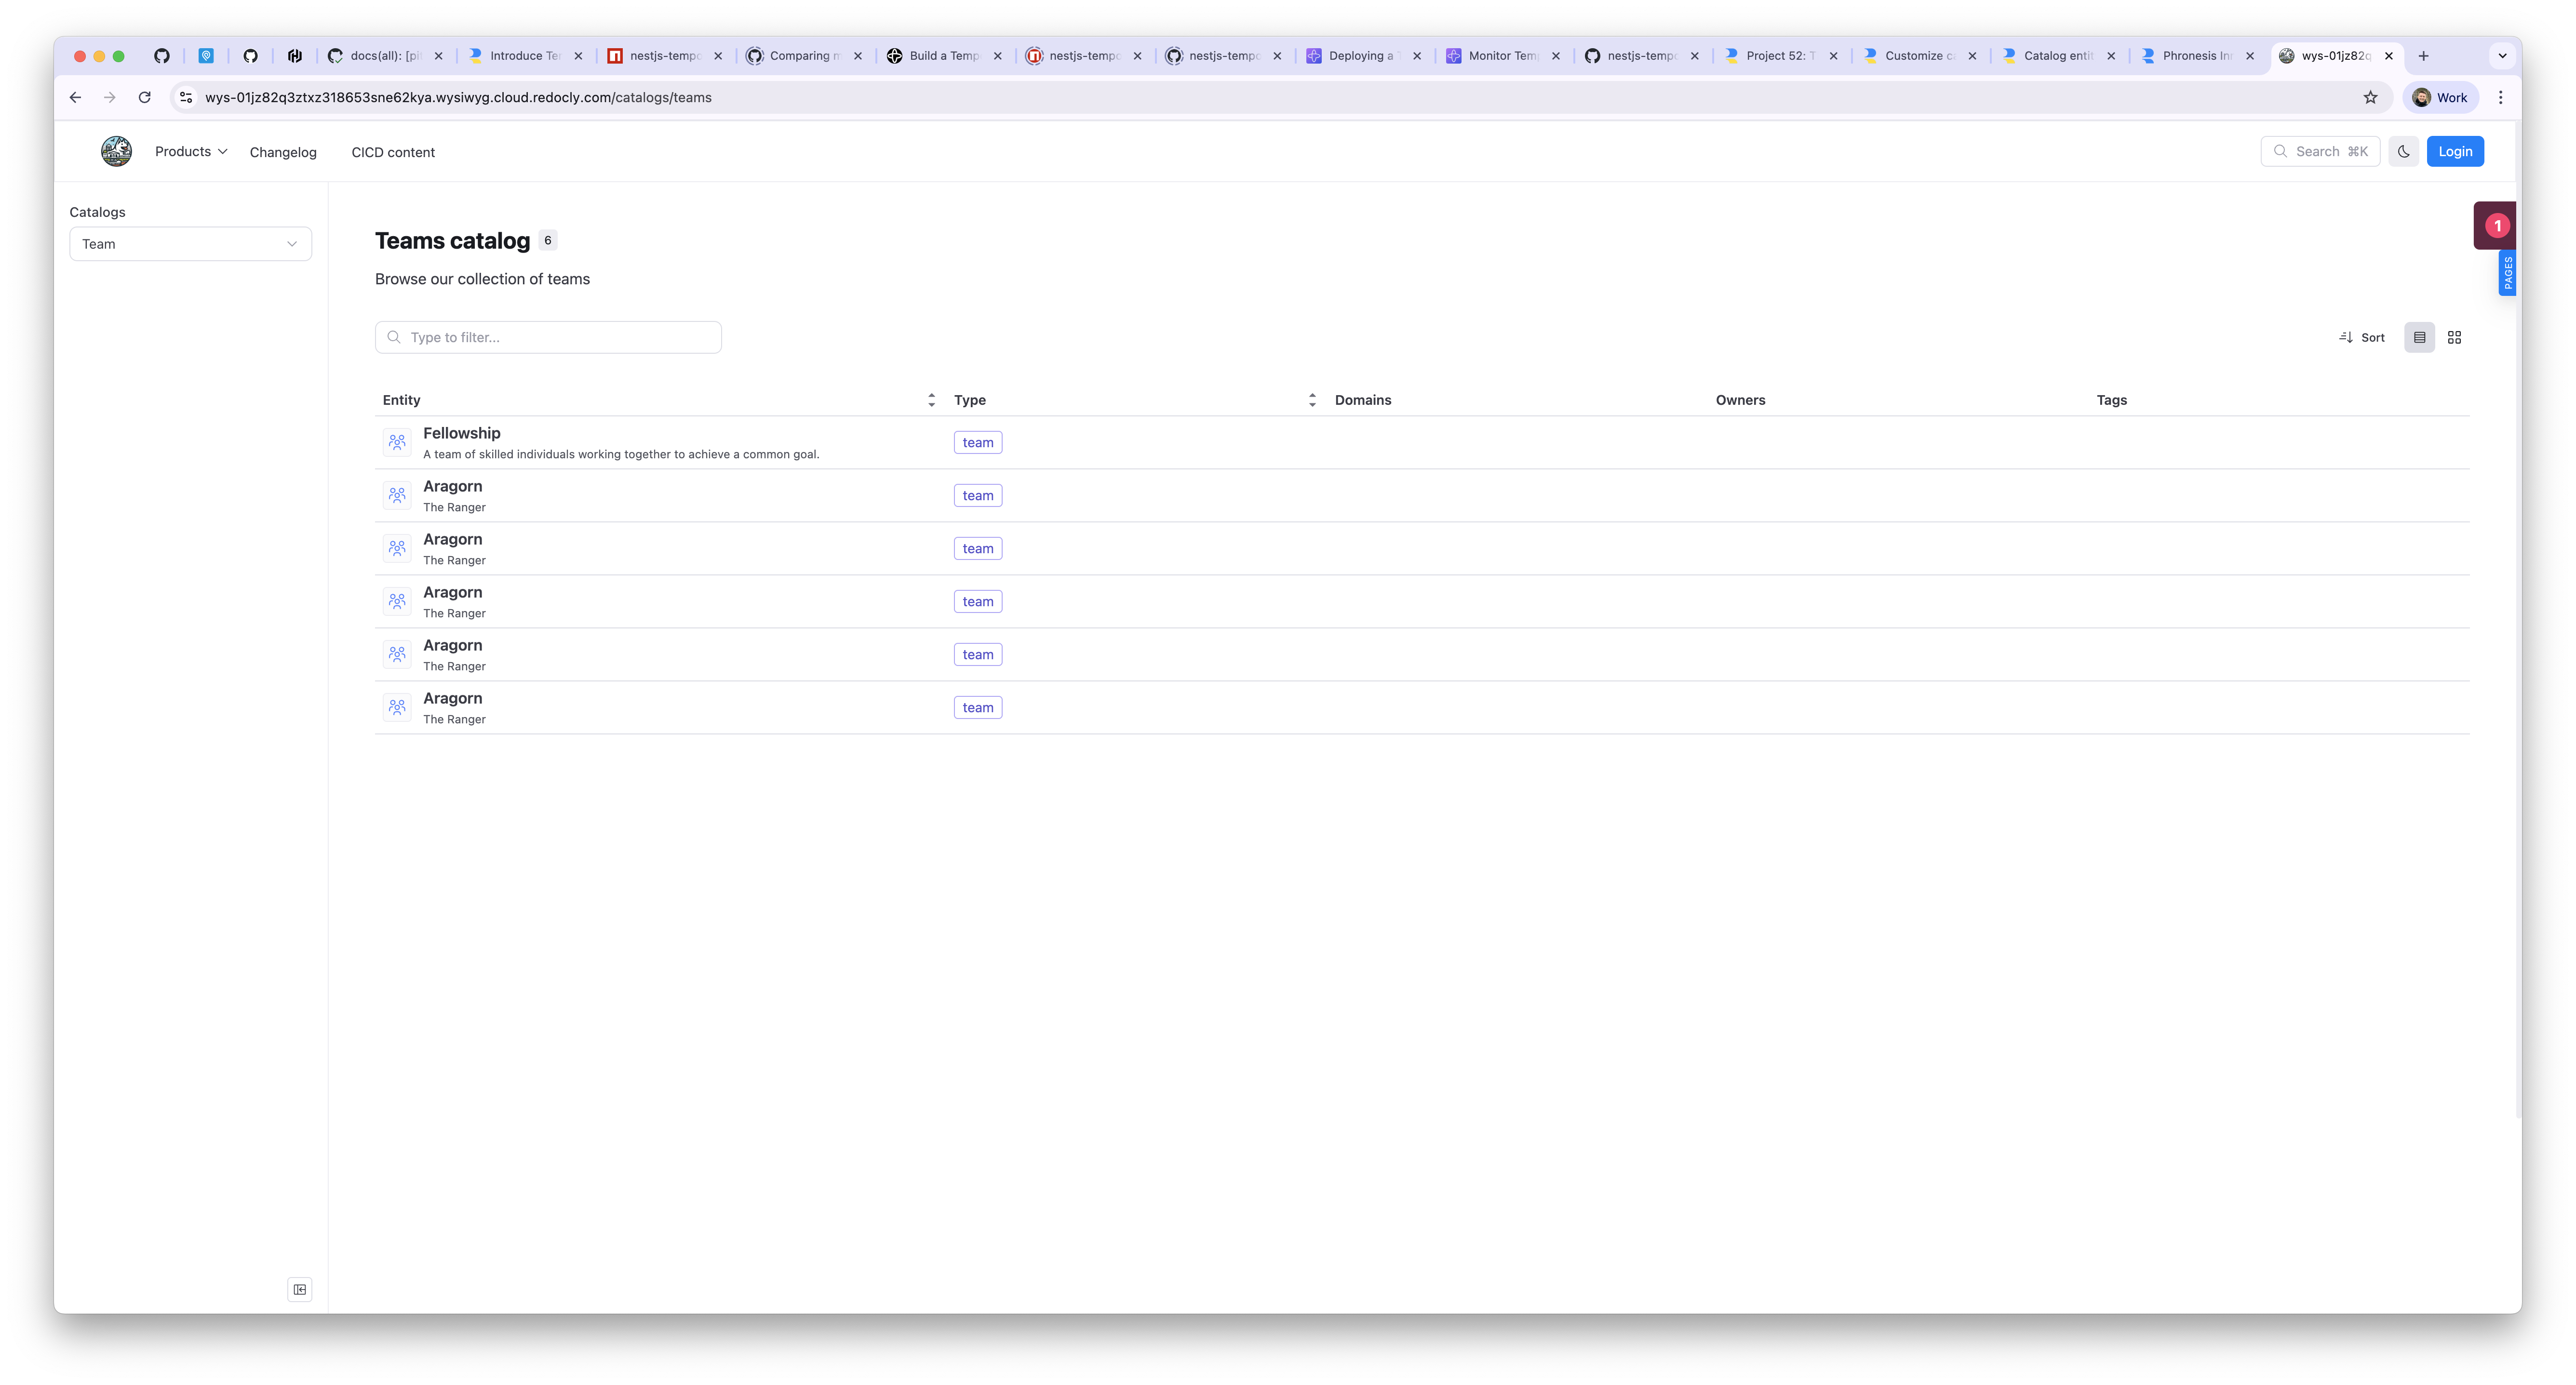Close the Phronesis tab
Image resolution: width=2576 pixels, height=1385 pixels.
point(2250,56)
